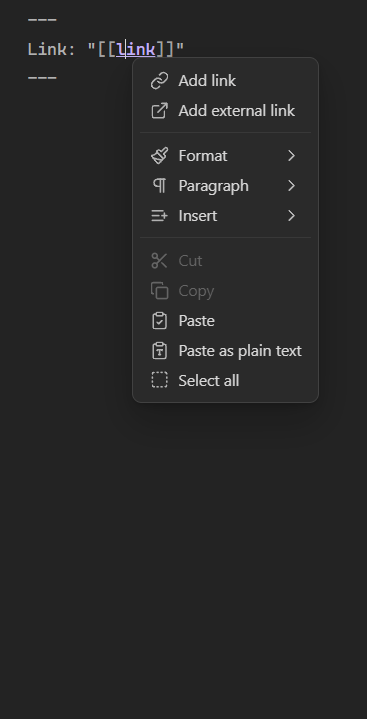Click the clipboard-T plain text paste icon
Screen dimensions: 367x719
tap(159, 351)
